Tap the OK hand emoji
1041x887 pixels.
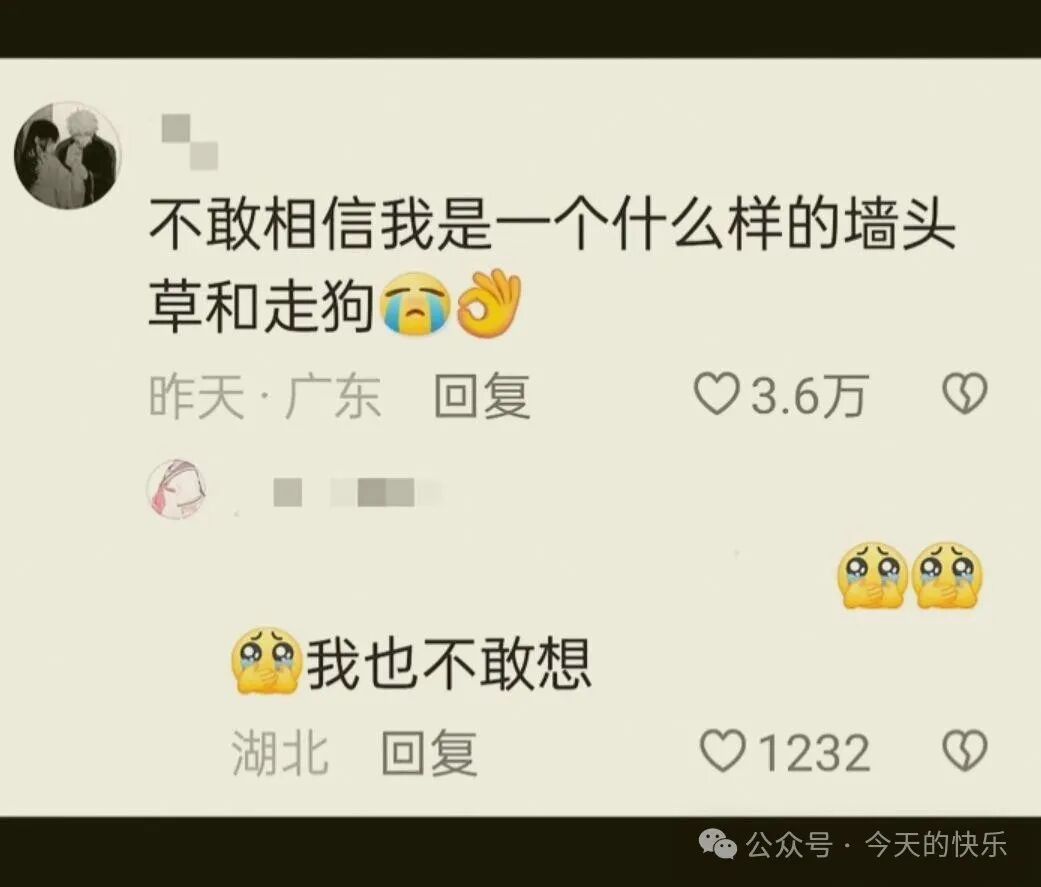[490, 303]
